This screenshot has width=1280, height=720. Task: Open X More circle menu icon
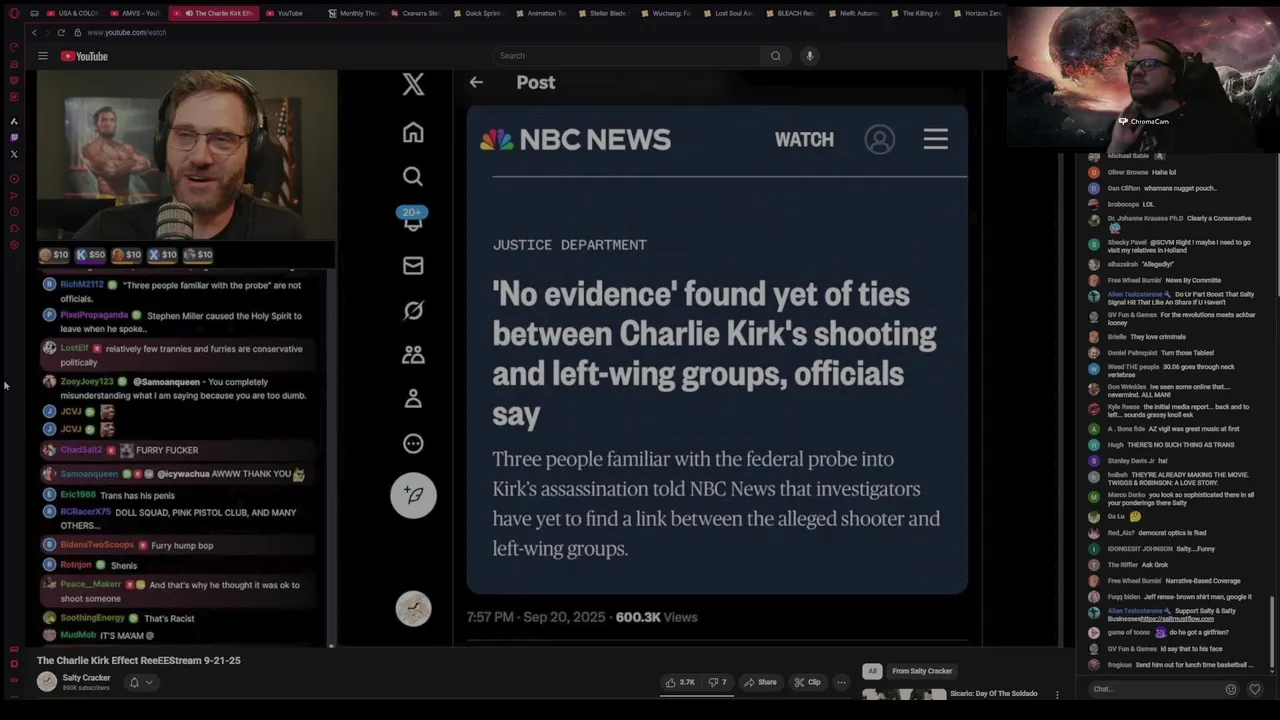pos(413,443)
